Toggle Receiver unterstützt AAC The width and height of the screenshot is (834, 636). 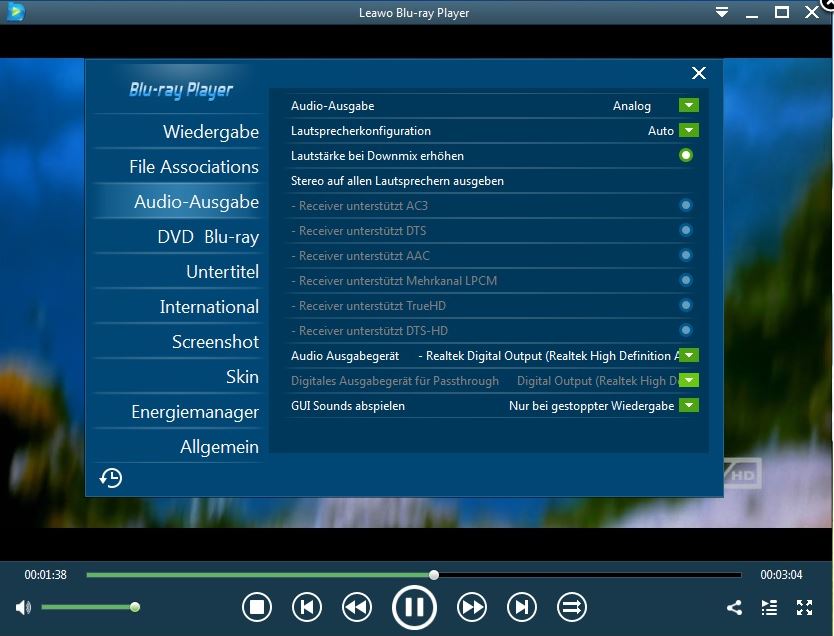(x=686, y=255)
